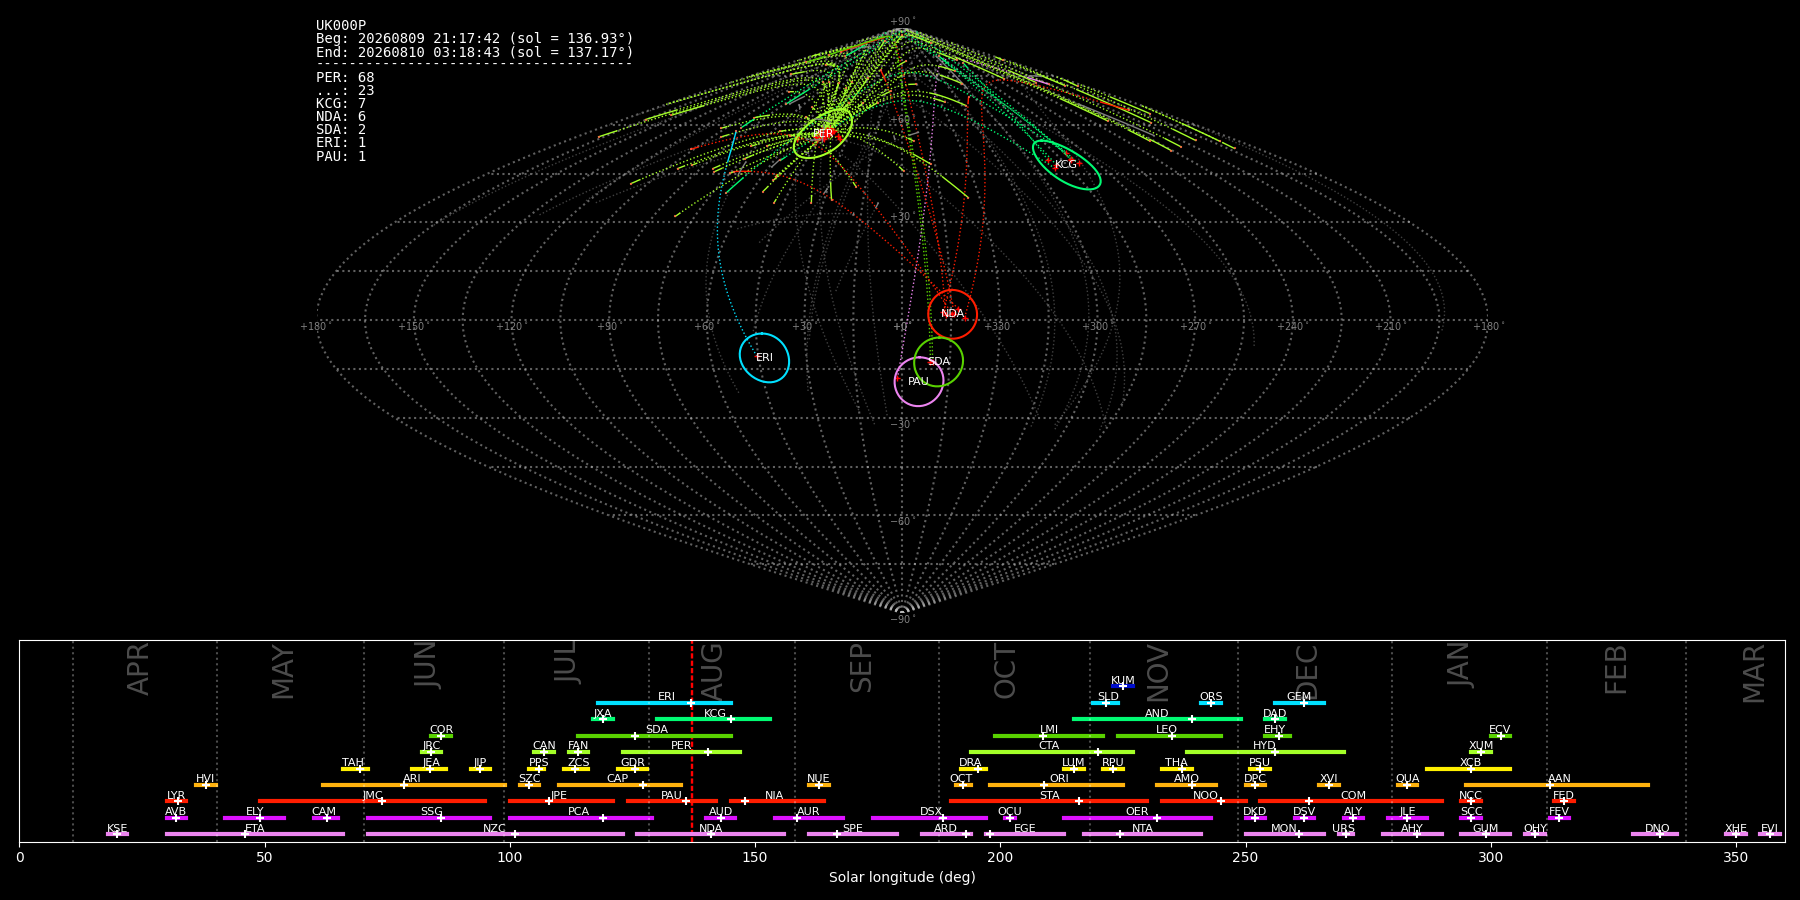Click the GEM shower bar in timeline
This screenshot has width=1800, height=900.
pyautogui.click(x=1299, y=703)
